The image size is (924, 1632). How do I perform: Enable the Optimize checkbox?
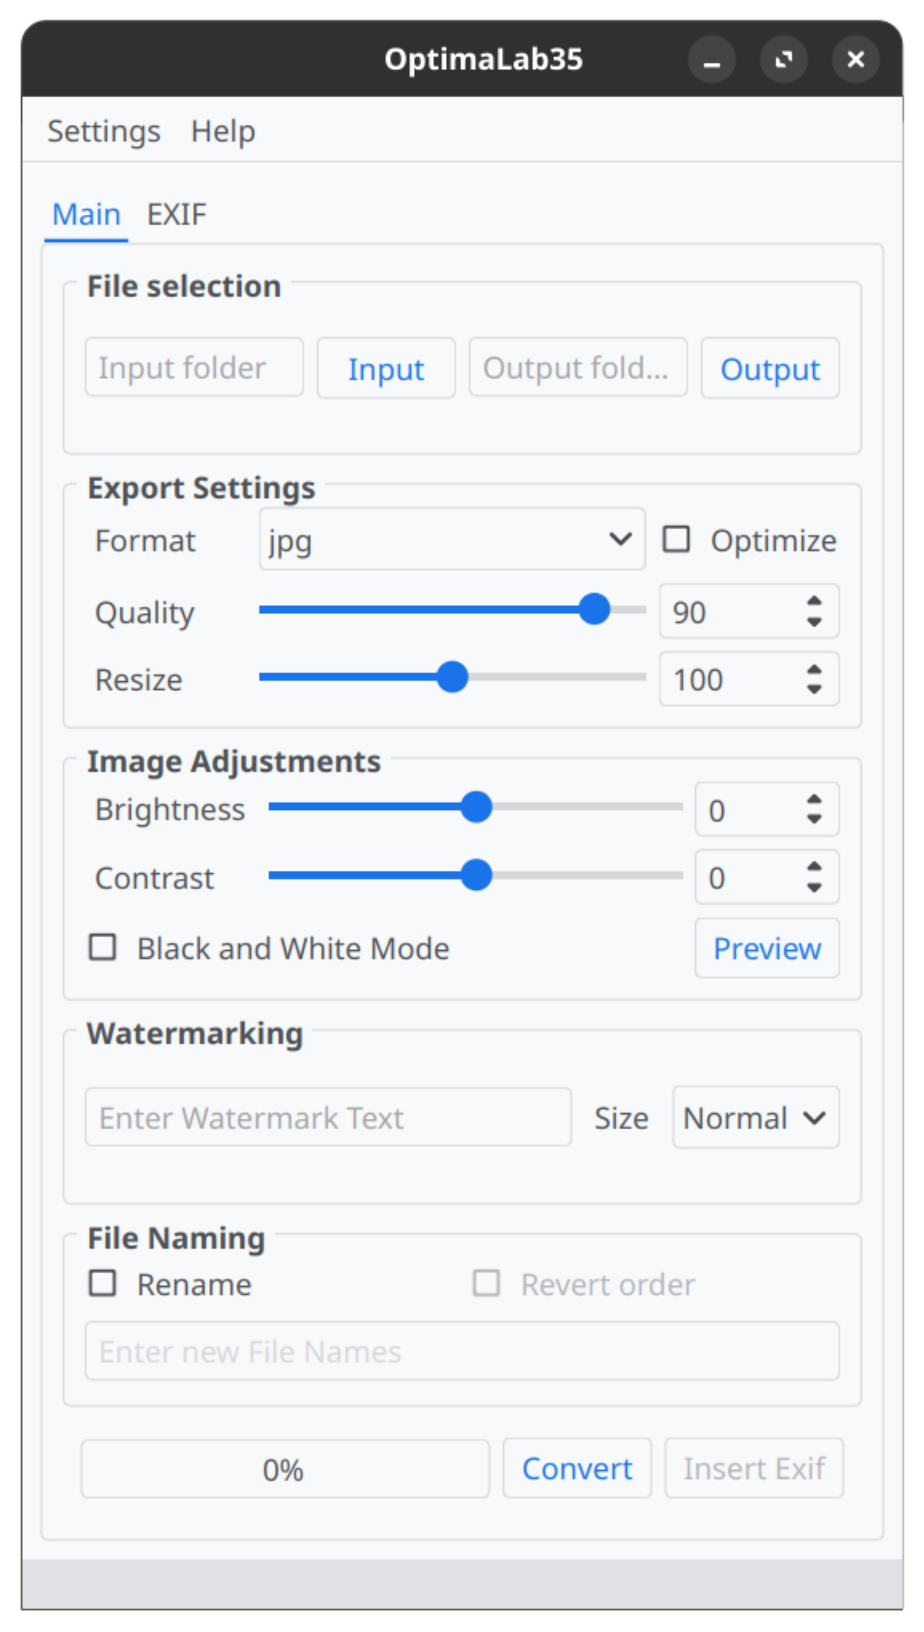click(x=677, y=540)
